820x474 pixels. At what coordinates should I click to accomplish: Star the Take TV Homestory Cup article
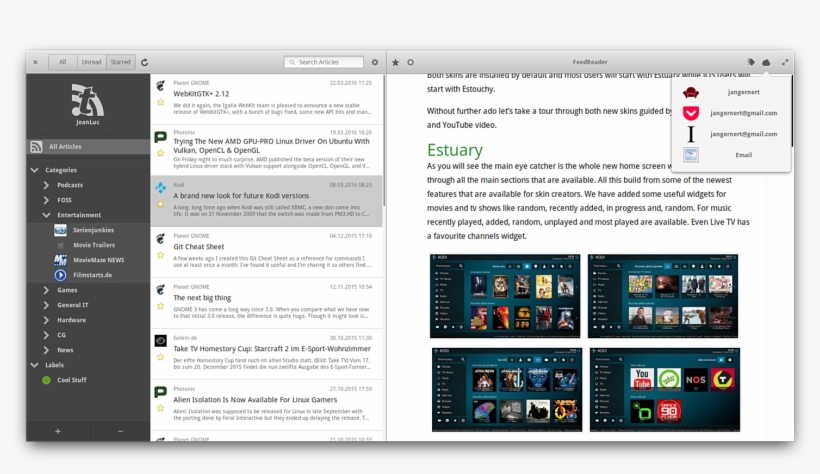(161, 357)
